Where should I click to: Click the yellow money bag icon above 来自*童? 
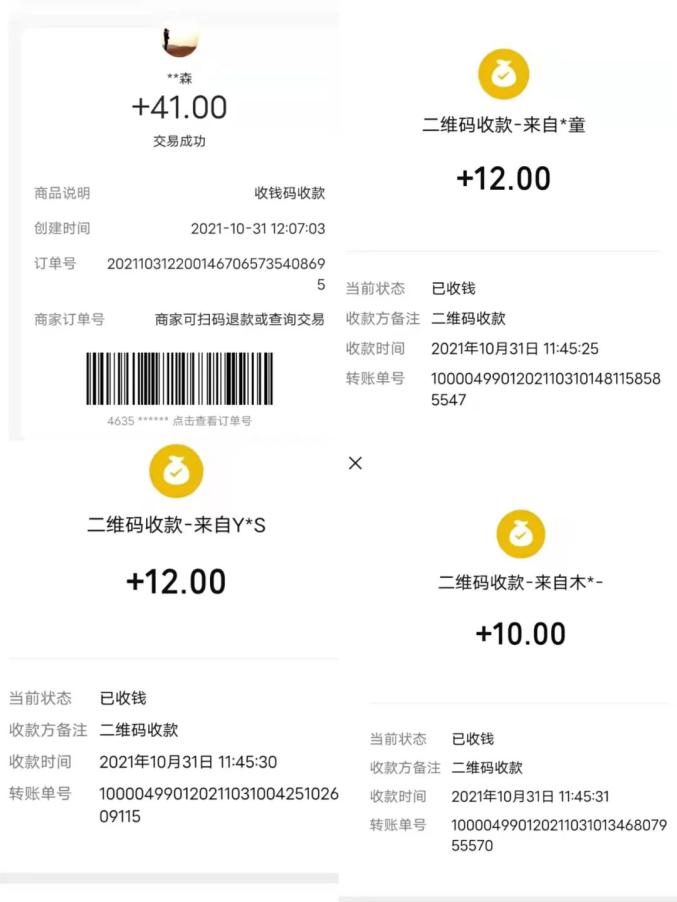point(503,75)
